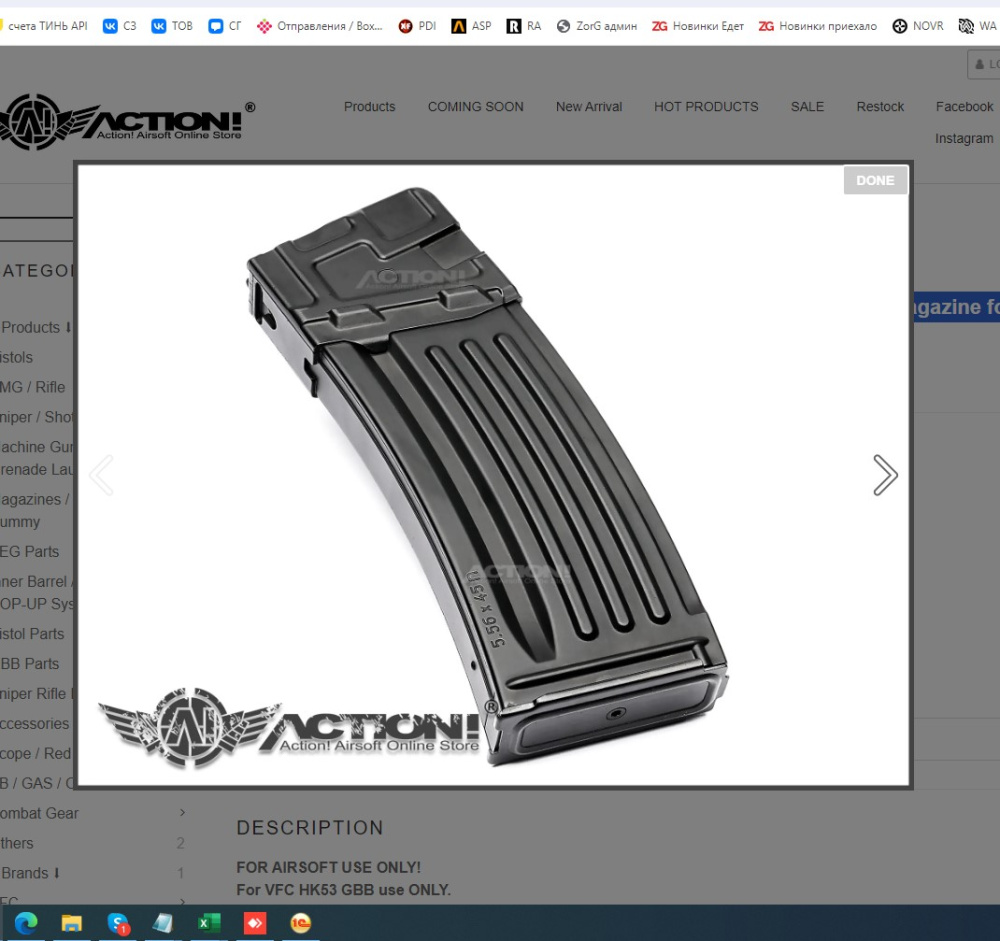This screenshot has width=1000, height=941.
Task: Open the SMG / Rifle category
Action: pos(33,387)
